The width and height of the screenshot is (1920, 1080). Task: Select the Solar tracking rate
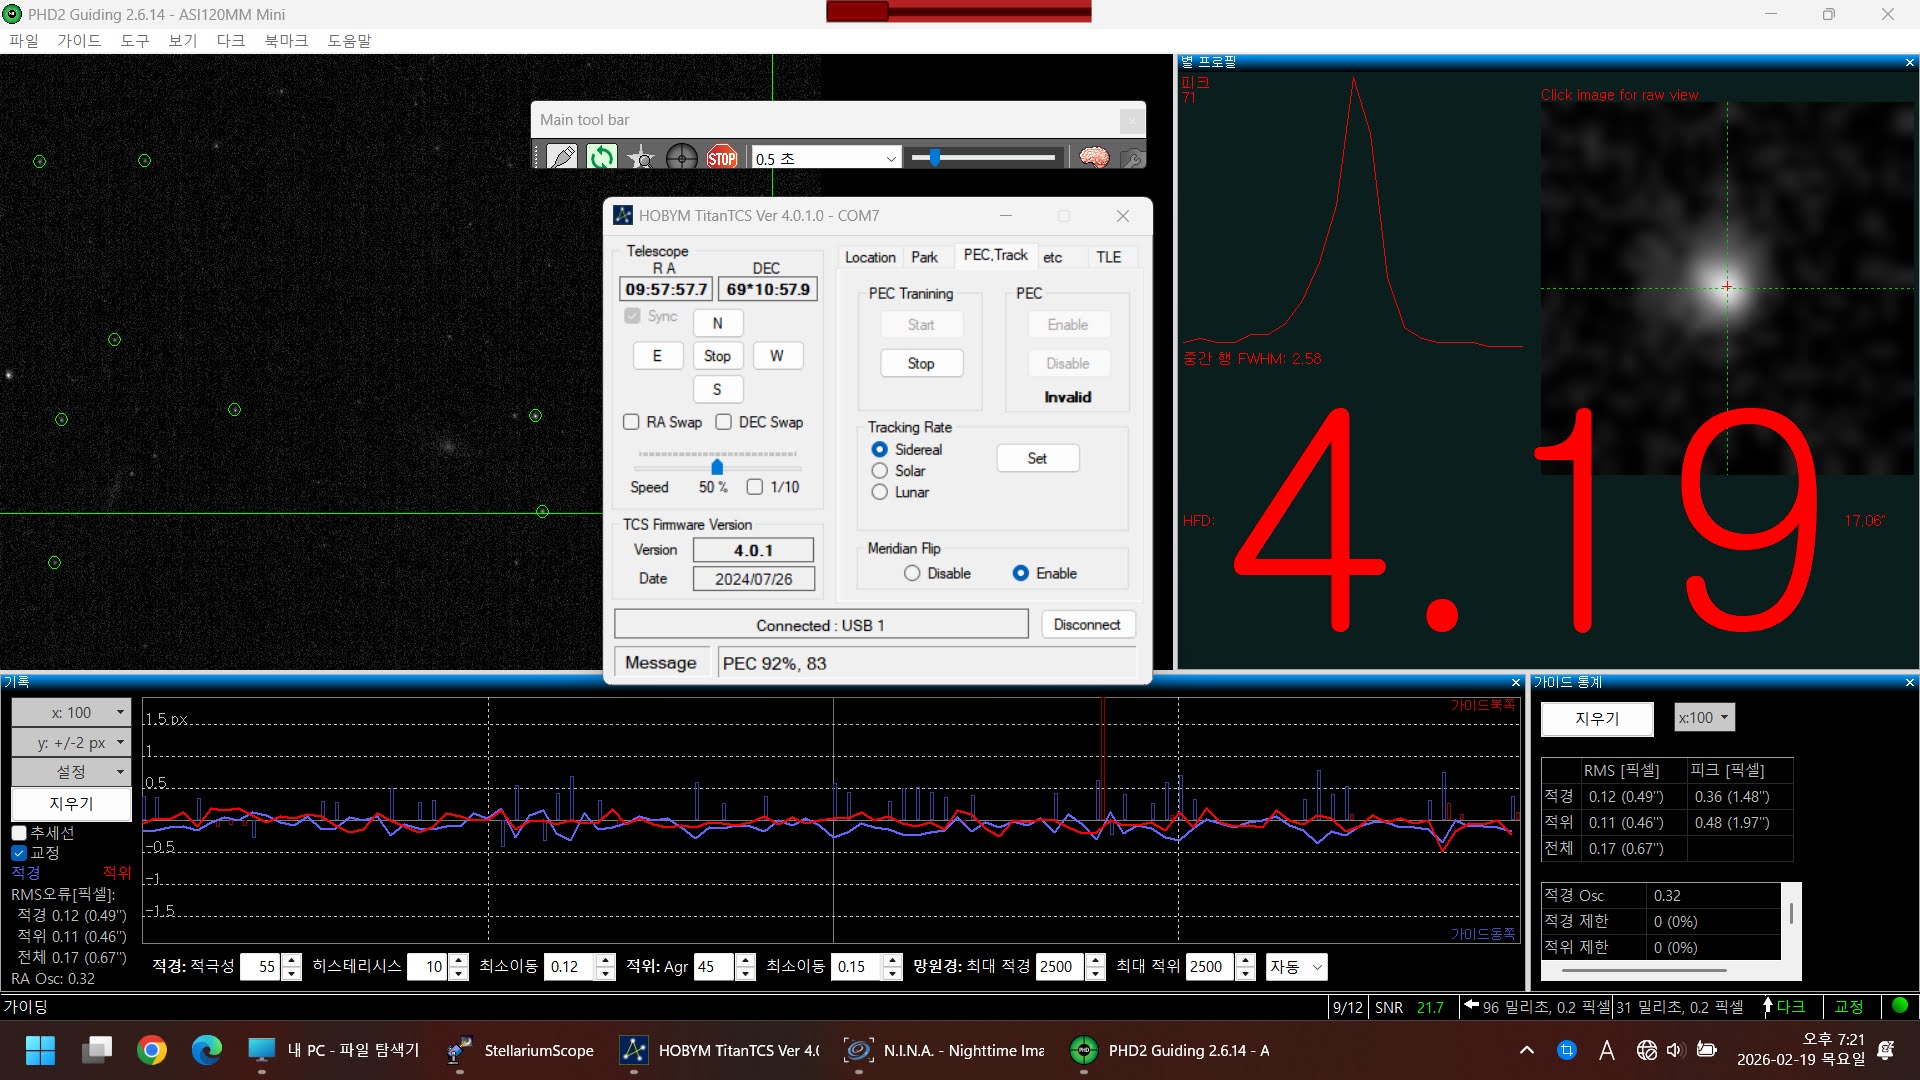click(880, 471)
